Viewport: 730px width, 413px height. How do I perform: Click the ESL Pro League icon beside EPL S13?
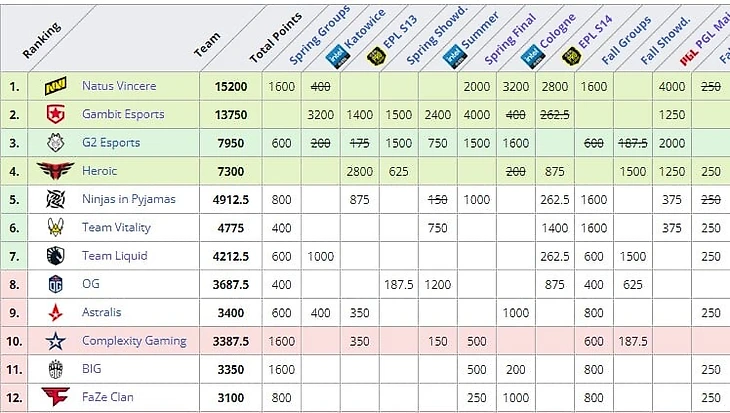tap(376, 57)
